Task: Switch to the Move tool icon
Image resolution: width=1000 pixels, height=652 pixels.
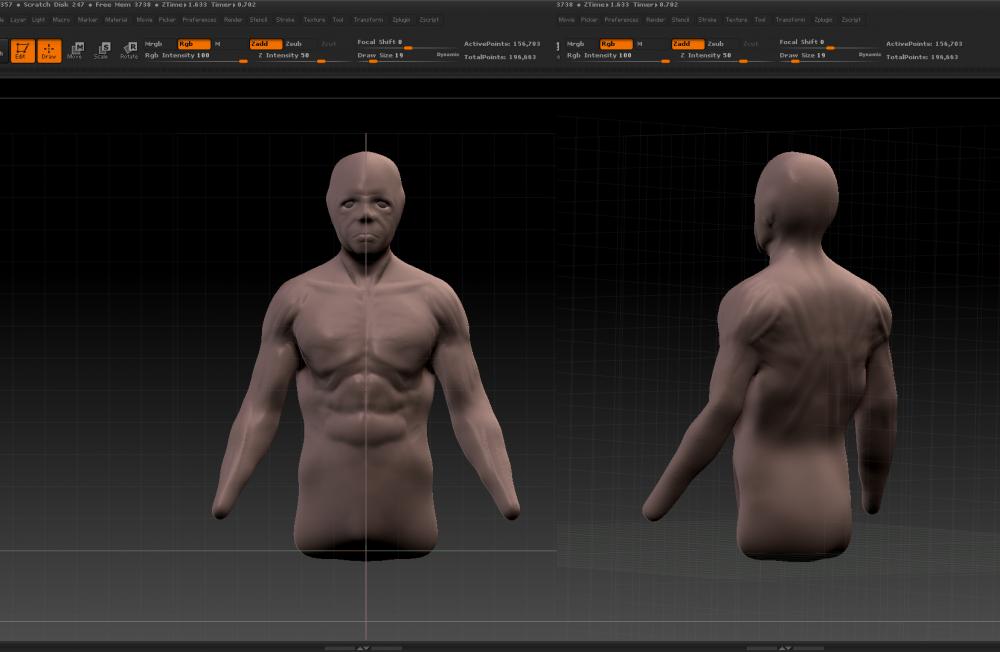Action: point(75,50)
